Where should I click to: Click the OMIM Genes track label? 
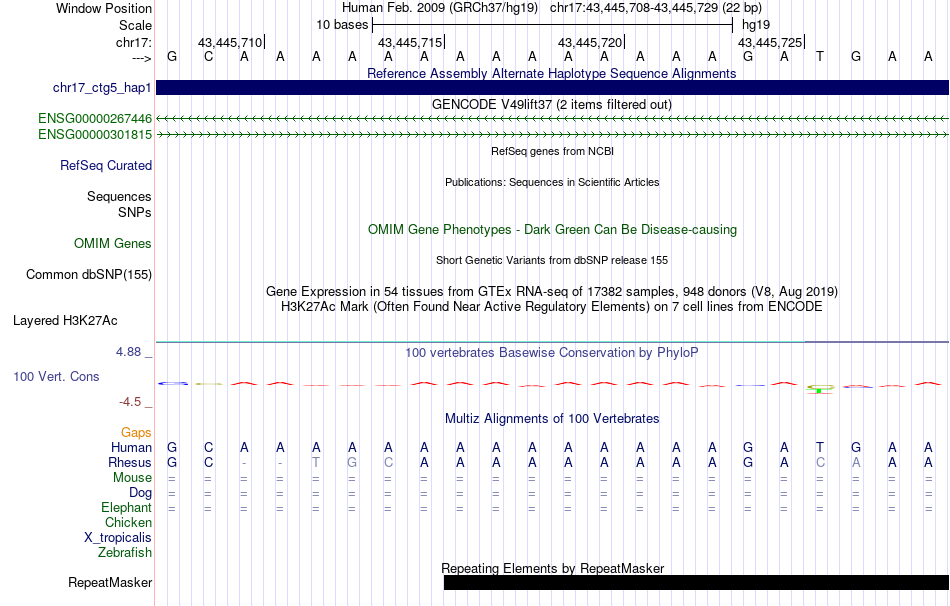113,244
